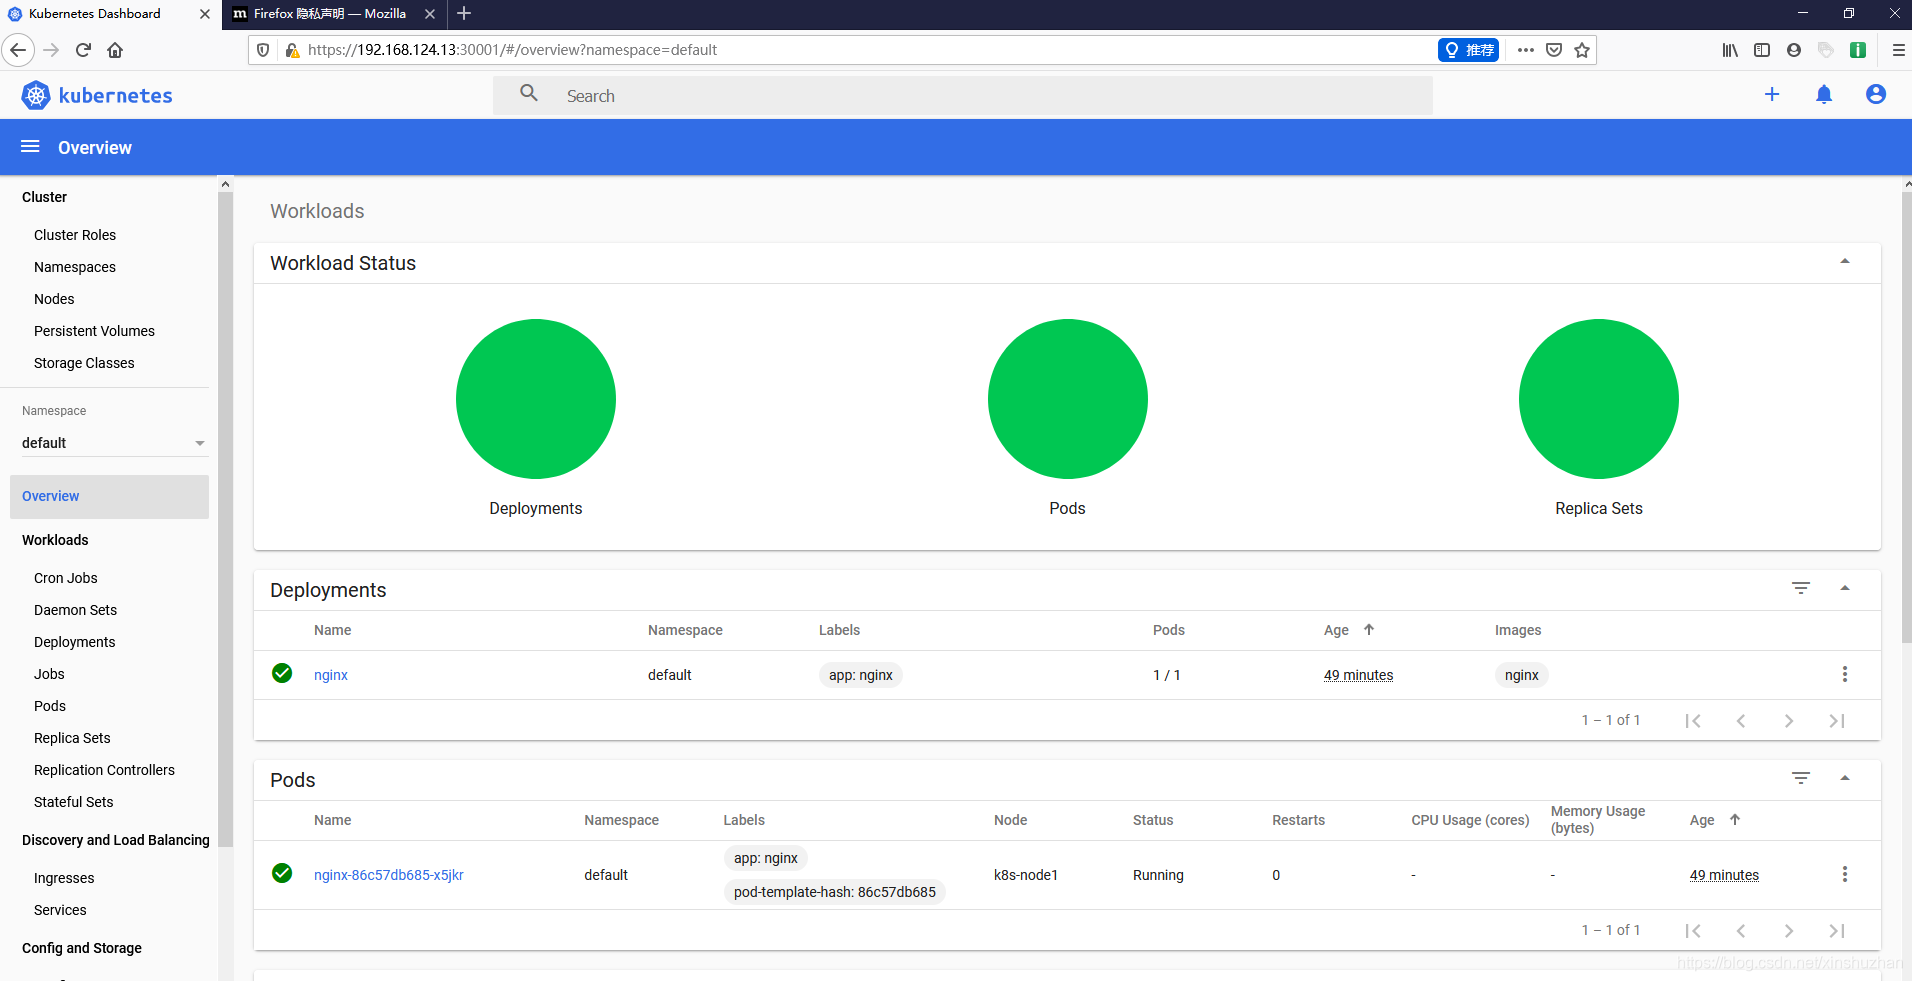Switch to the Kubernetes Dashboard tab

click(x=109, y=14)
